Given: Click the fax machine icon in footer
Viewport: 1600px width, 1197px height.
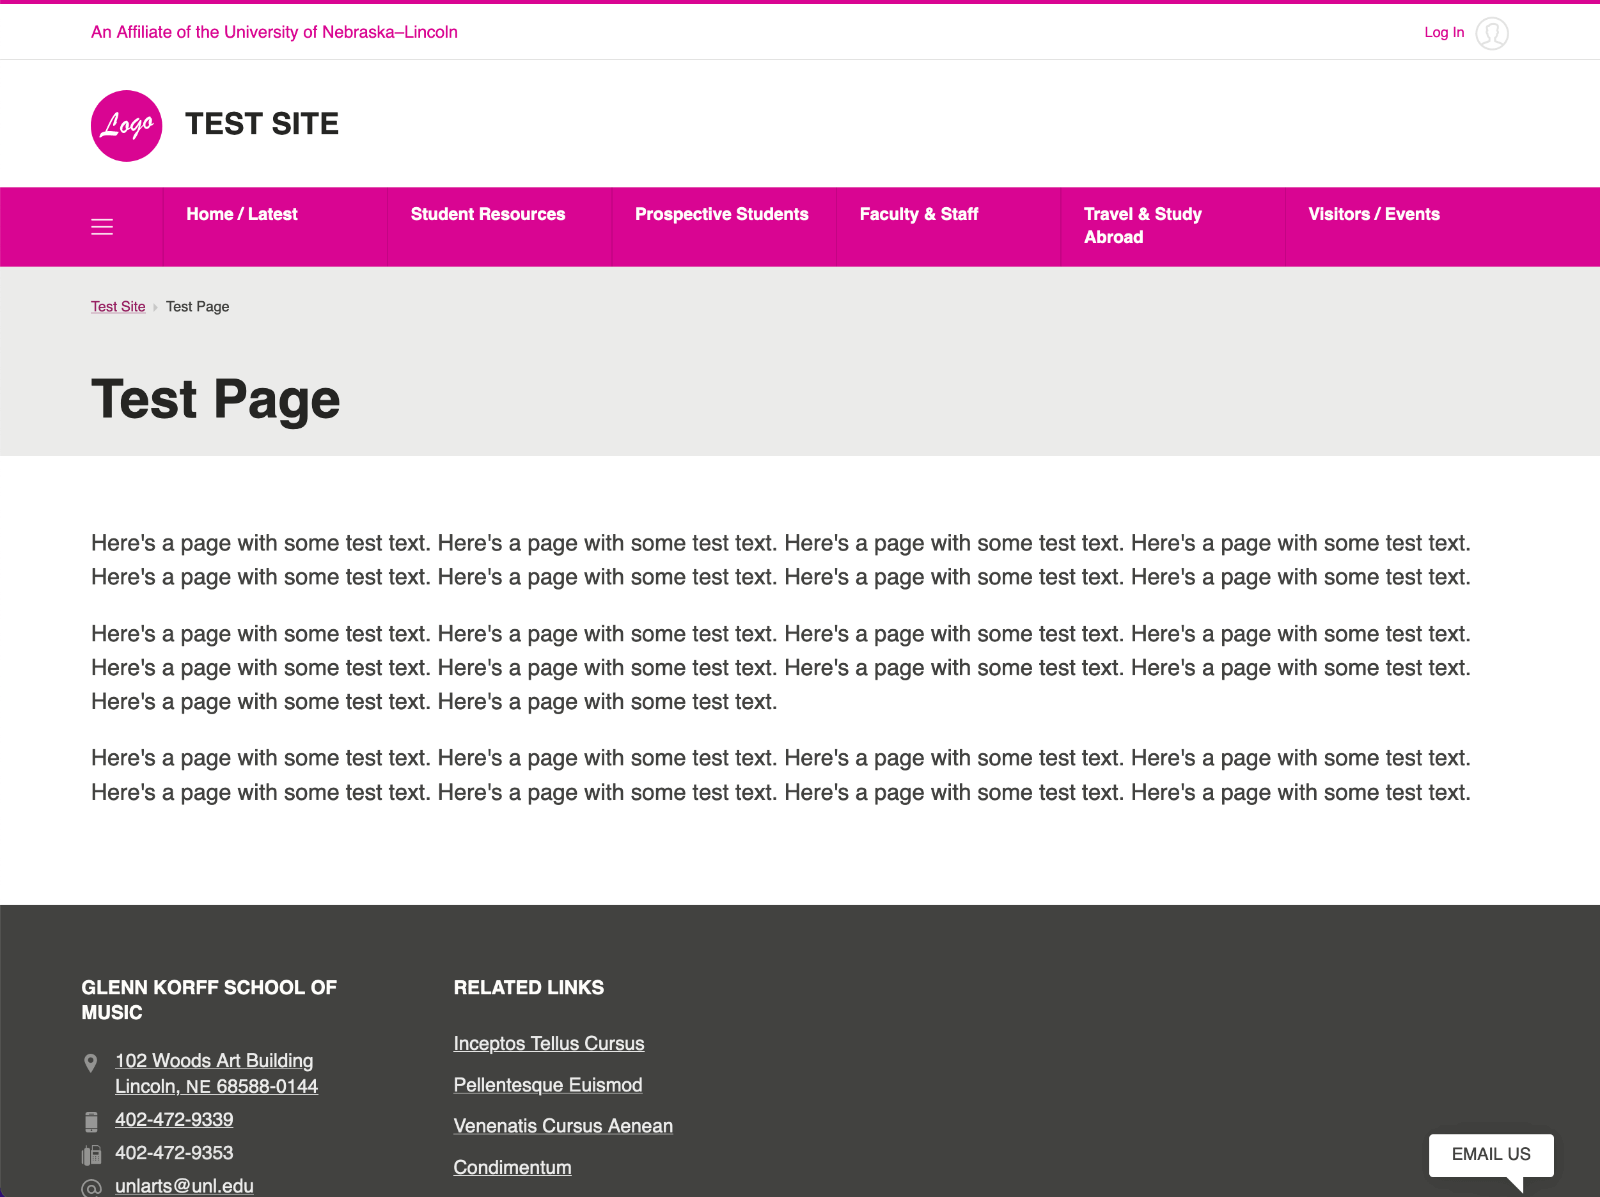Looking at the screenshot, I should (x=91, y=1155).
